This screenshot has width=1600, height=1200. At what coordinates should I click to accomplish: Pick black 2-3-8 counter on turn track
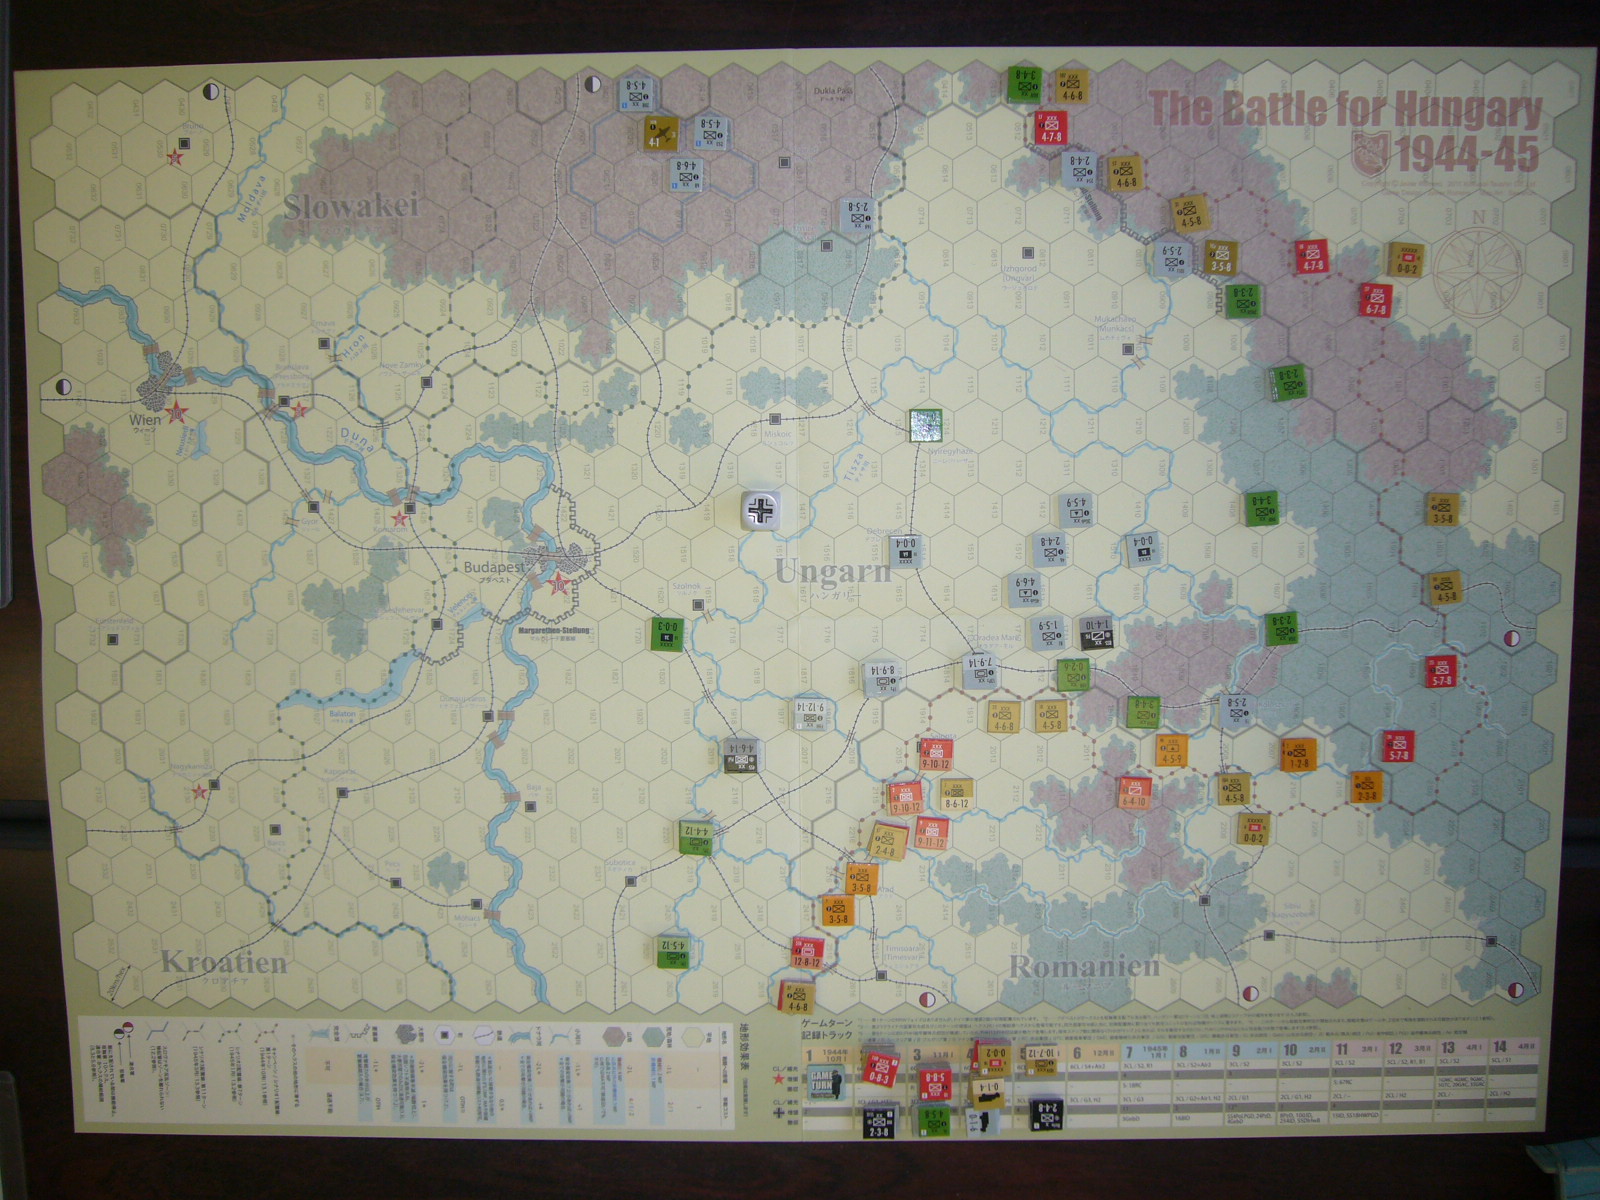coord(879,1123)
